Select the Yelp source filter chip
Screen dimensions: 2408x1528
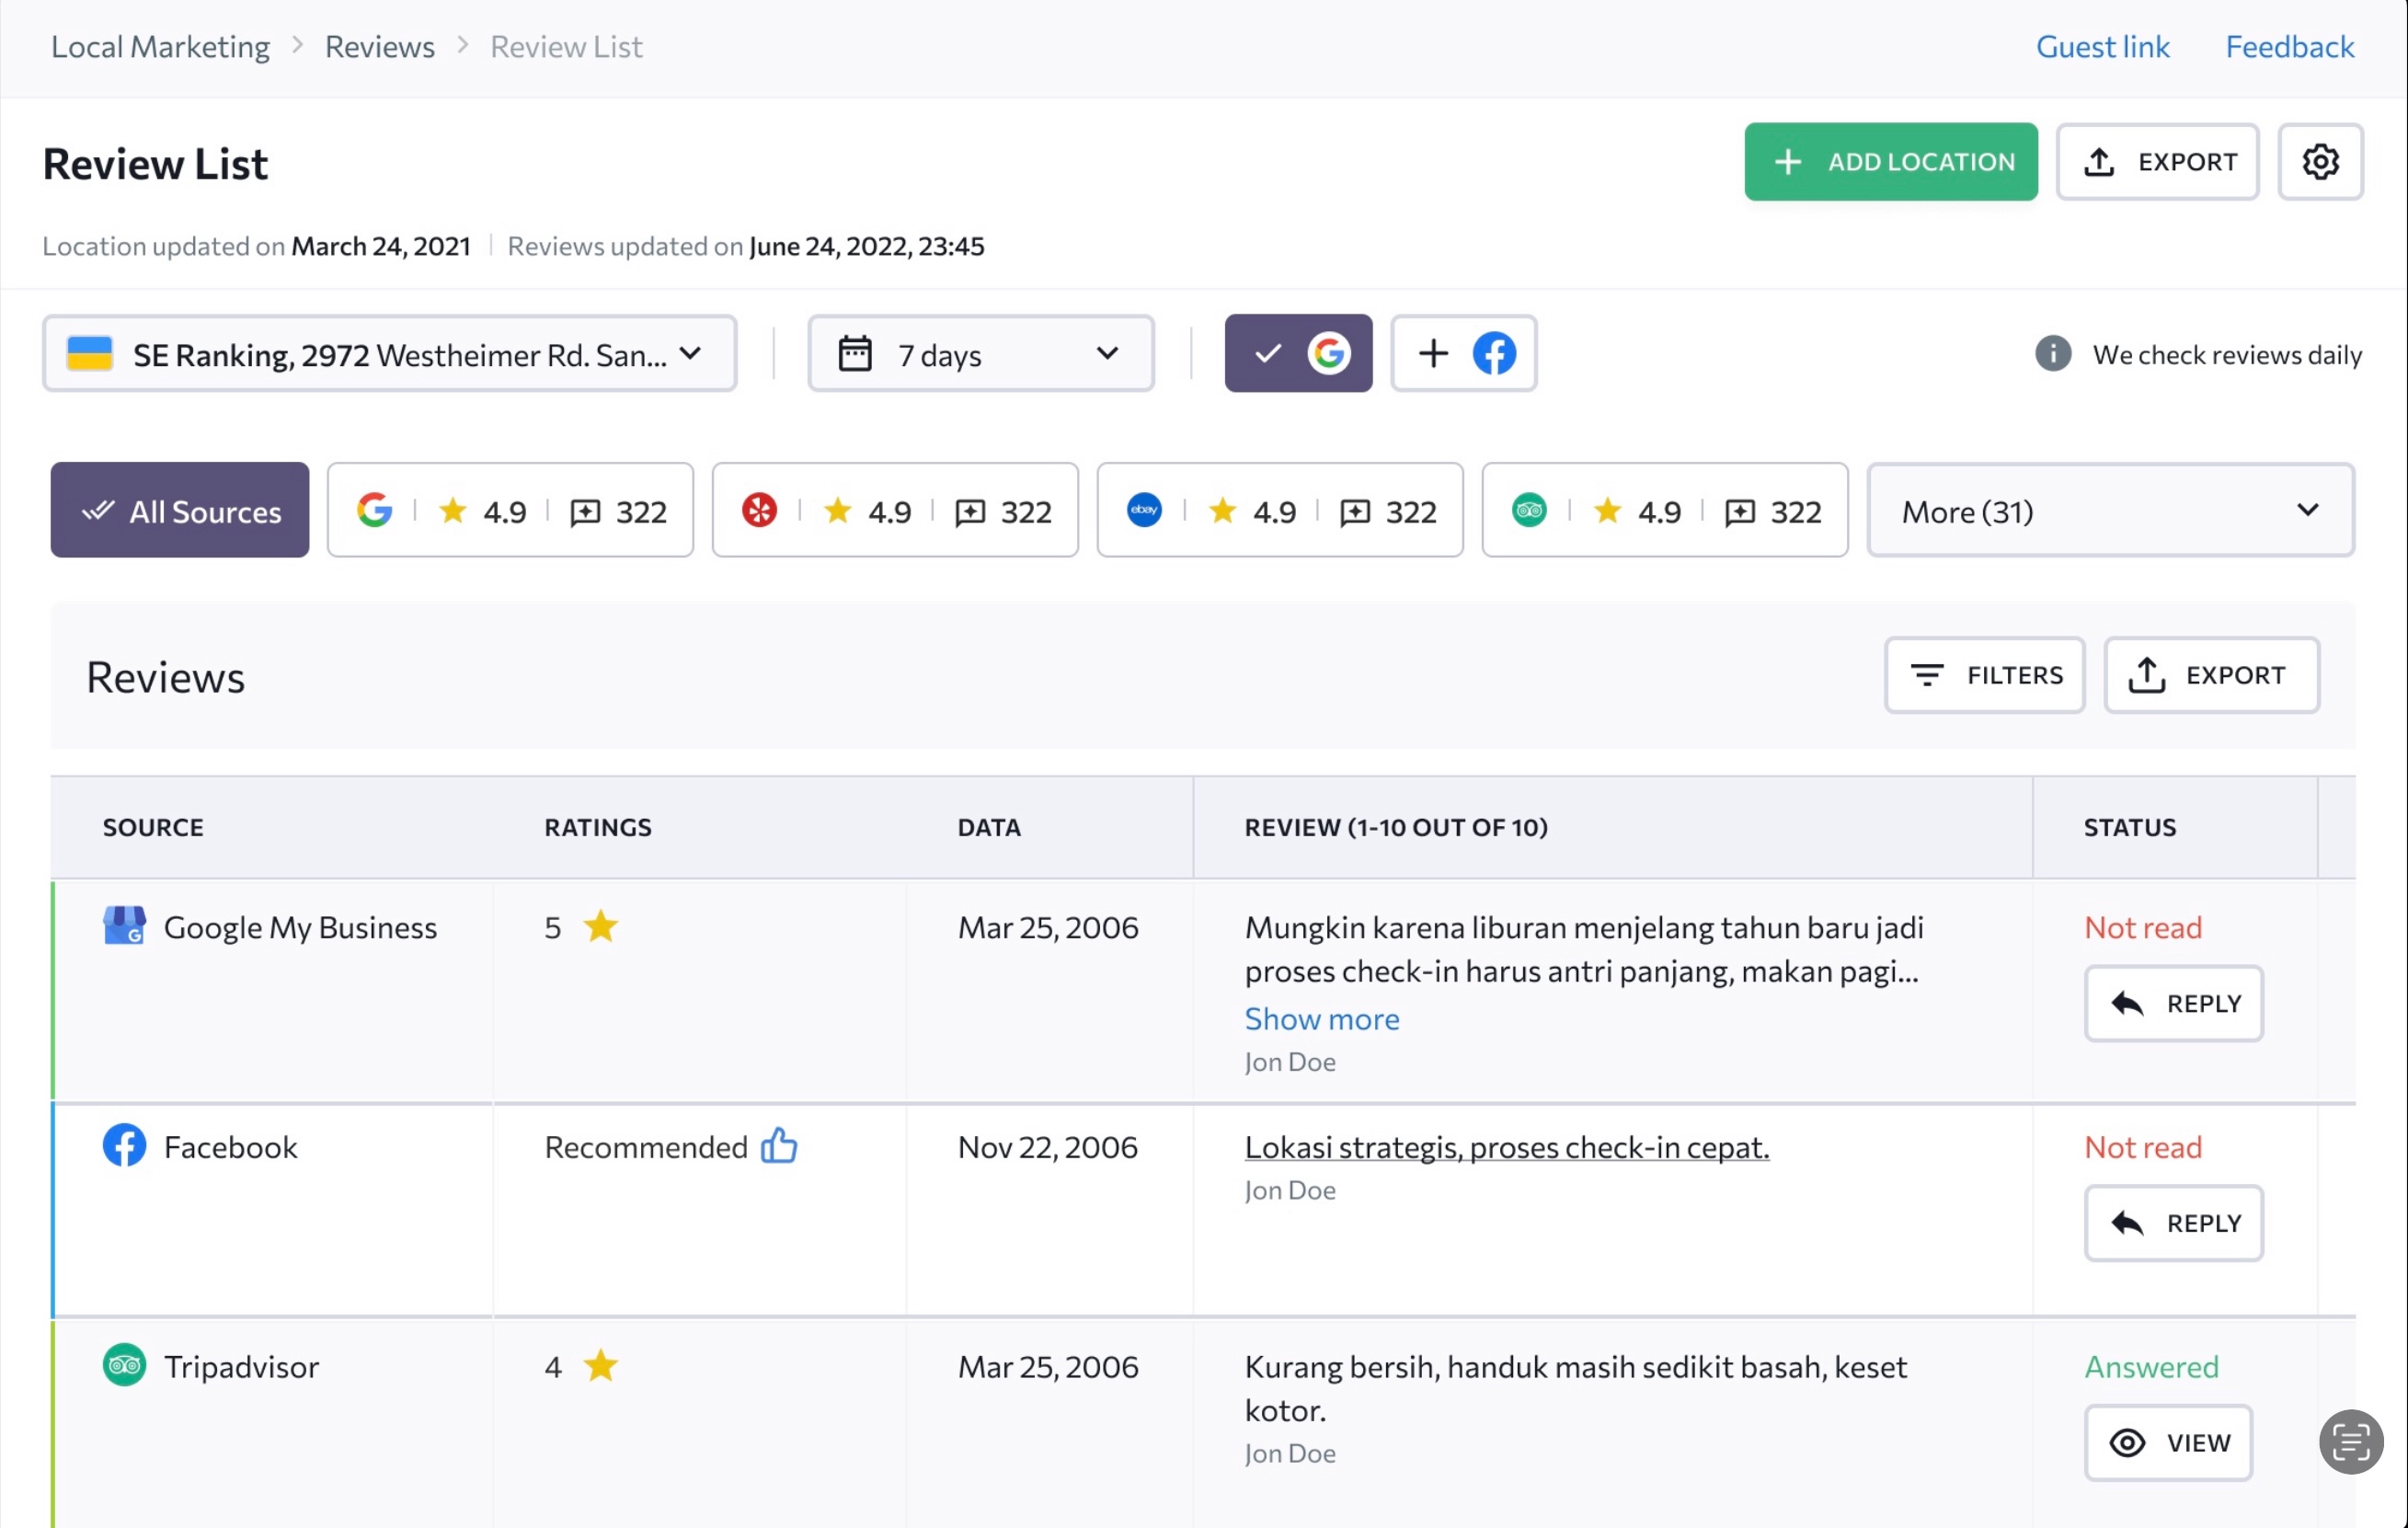894,510
